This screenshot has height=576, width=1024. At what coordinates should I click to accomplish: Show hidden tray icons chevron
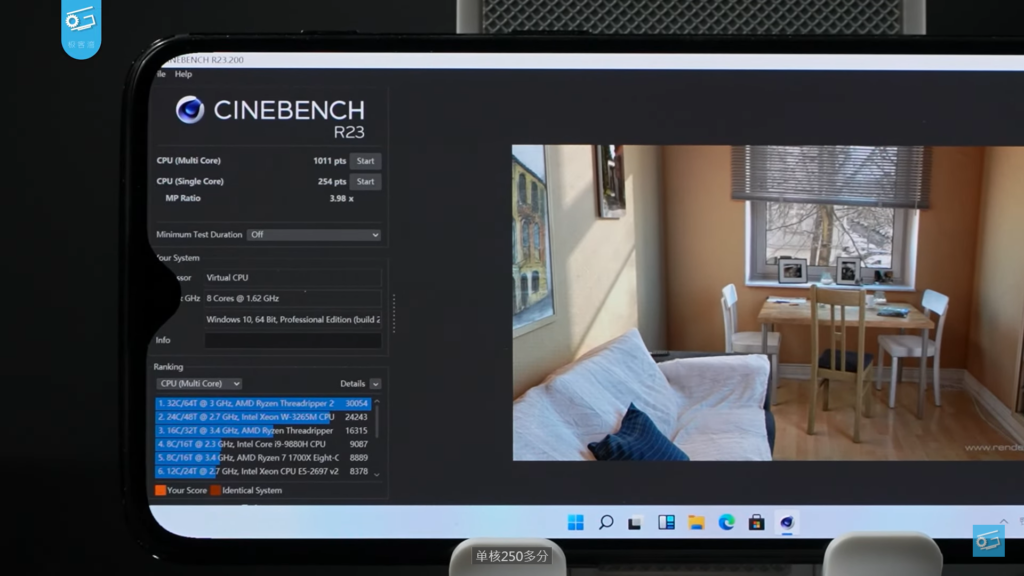1004,521
